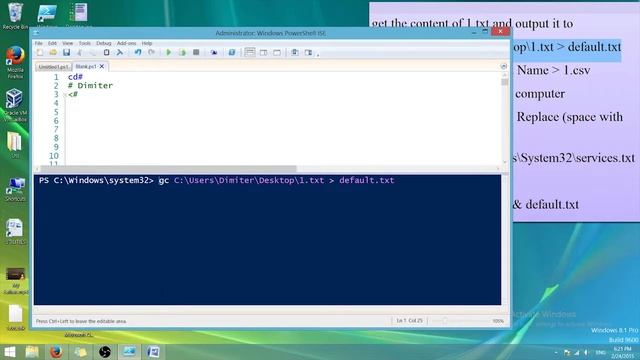Click the Ln 1 Col 25 status indicator
Screen dimensions: 640x360
[409, 321]
